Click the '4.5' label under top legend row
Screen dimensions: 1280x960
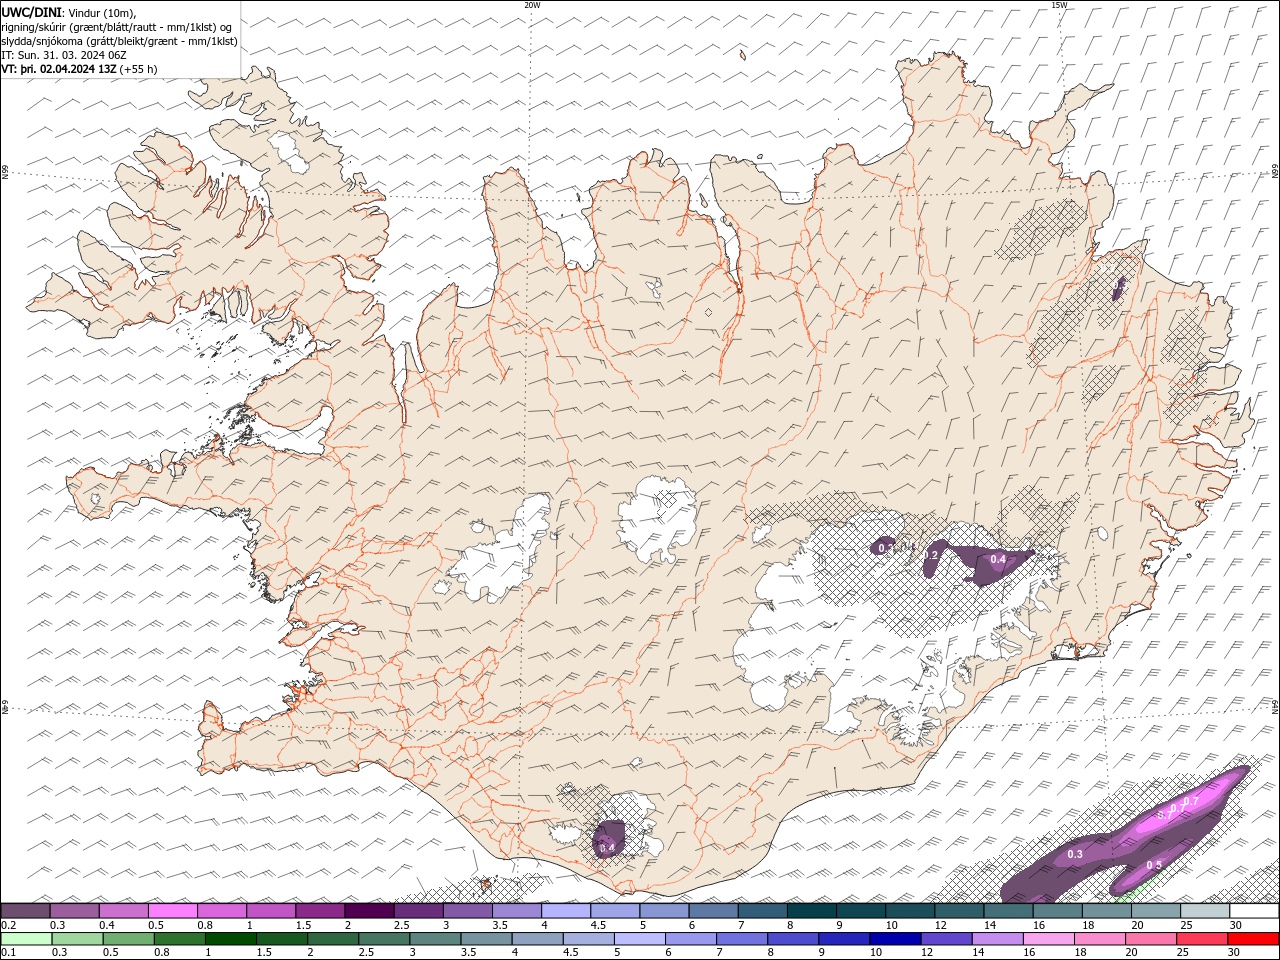click(598, 925)
